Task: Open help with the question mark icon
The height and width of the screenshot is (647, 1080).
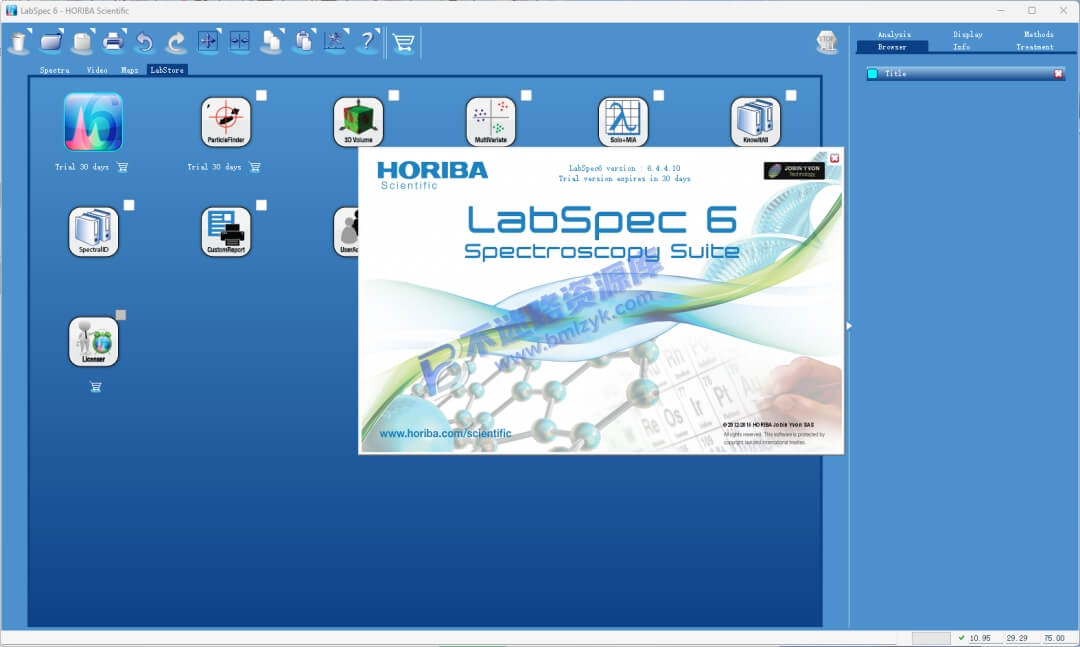Action: [368, 42]
